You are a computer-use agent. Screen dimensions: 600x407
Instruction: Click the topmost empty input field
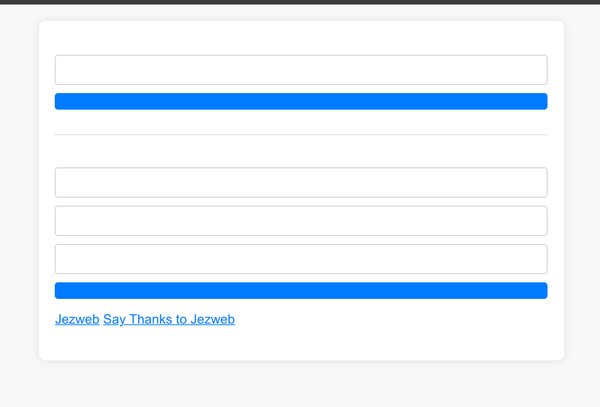(x=300, y=70)
